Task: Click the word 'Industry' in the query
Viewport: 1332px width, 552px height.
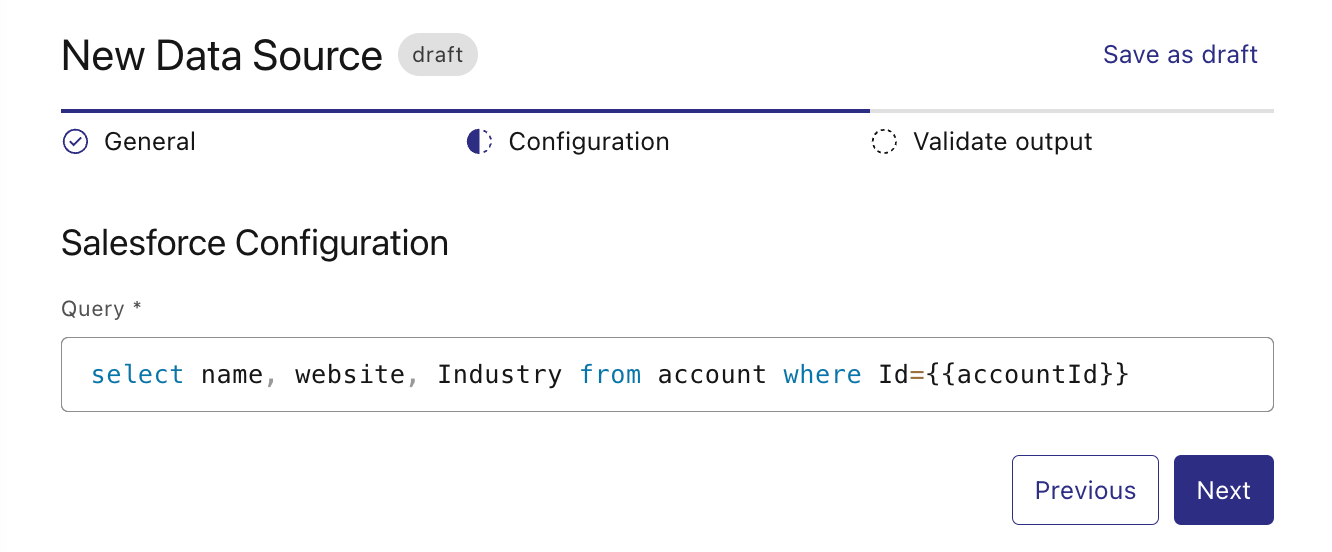Action: (500, 375)
